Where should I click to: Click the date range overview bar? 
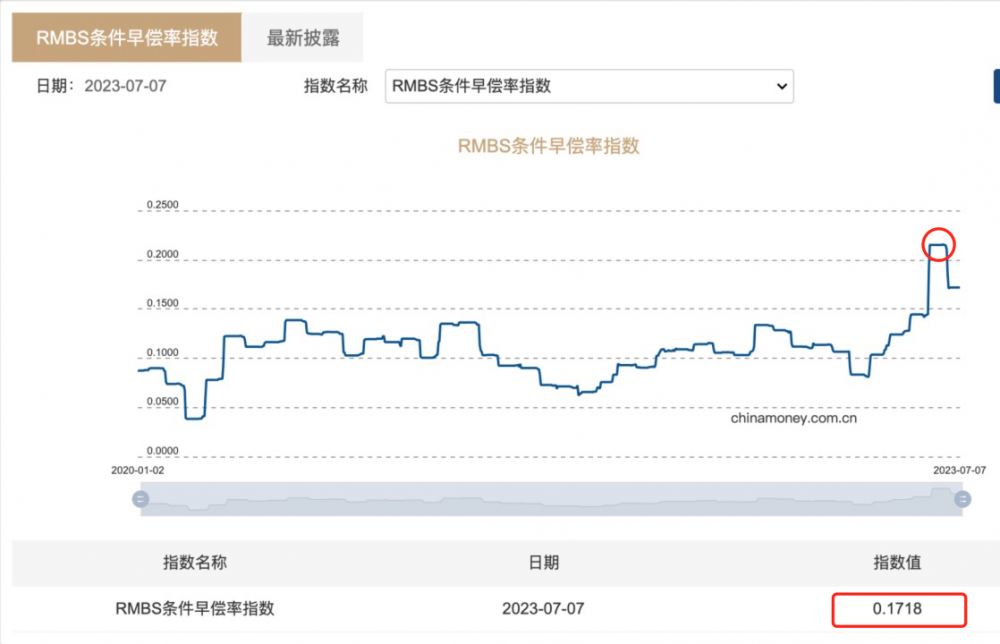click(x=552, y=499)
